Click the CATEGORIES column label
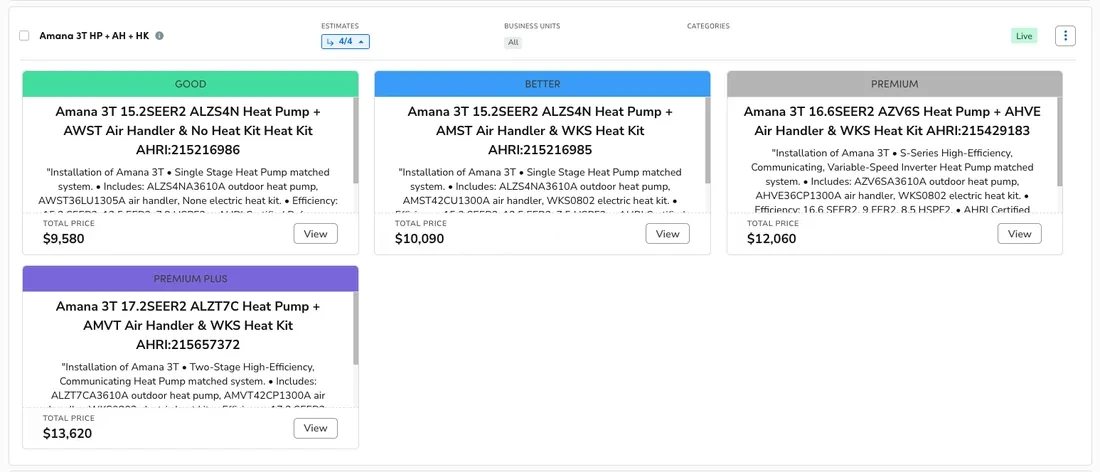Viewport: 1100px width, 472px height. point(708,26)
